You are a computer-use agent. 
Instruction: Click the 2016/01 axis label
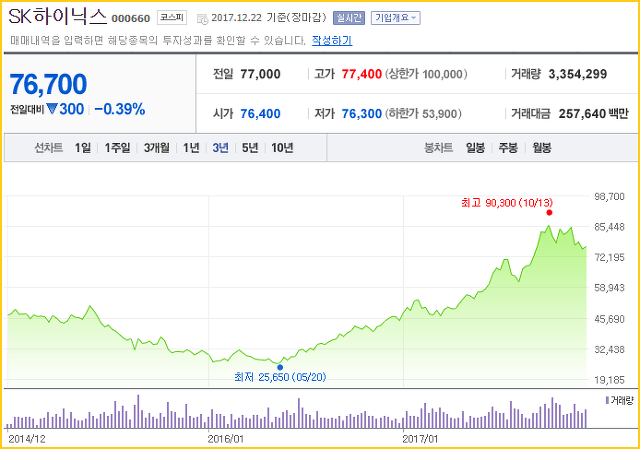[x=225, y=439]
